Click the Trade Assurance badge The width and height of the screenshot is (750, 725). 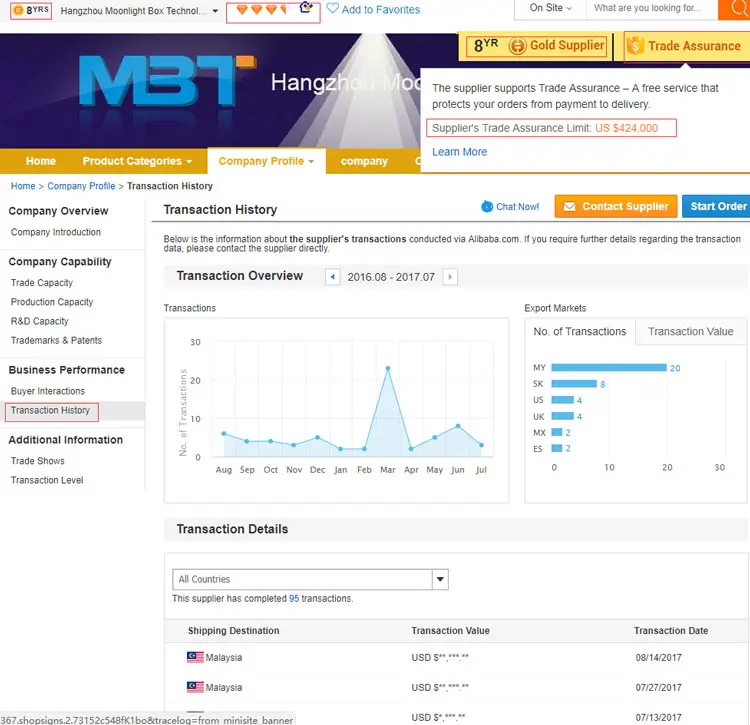point(685,46)
